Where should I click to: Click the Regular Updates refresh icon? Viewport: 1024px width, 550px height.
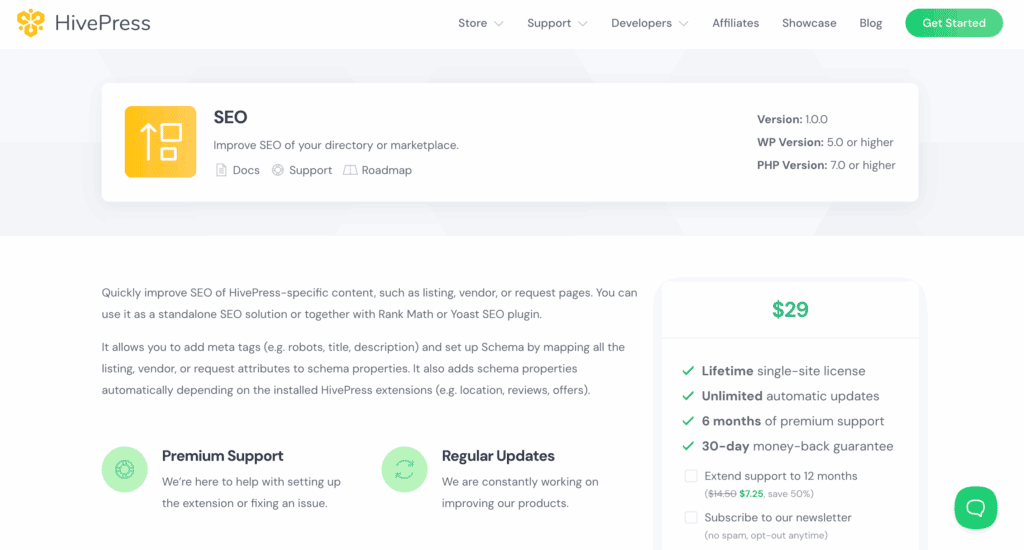point(404,469)
